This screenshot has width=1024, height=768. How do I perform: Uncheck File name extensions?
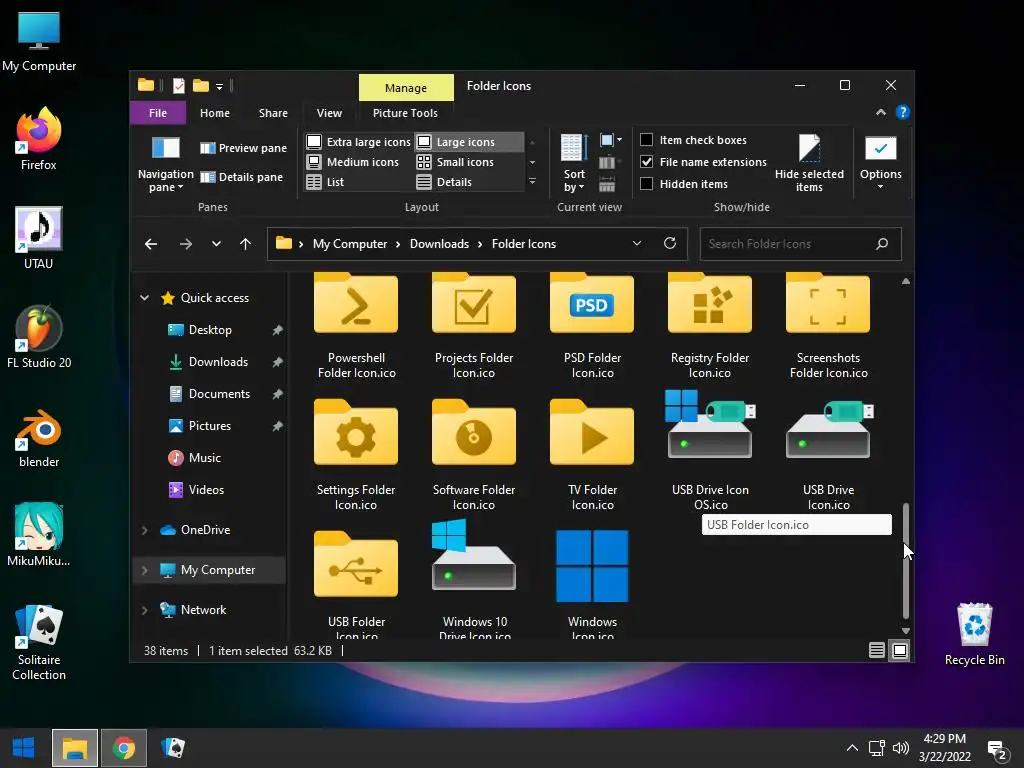click(x=703, y=162)
